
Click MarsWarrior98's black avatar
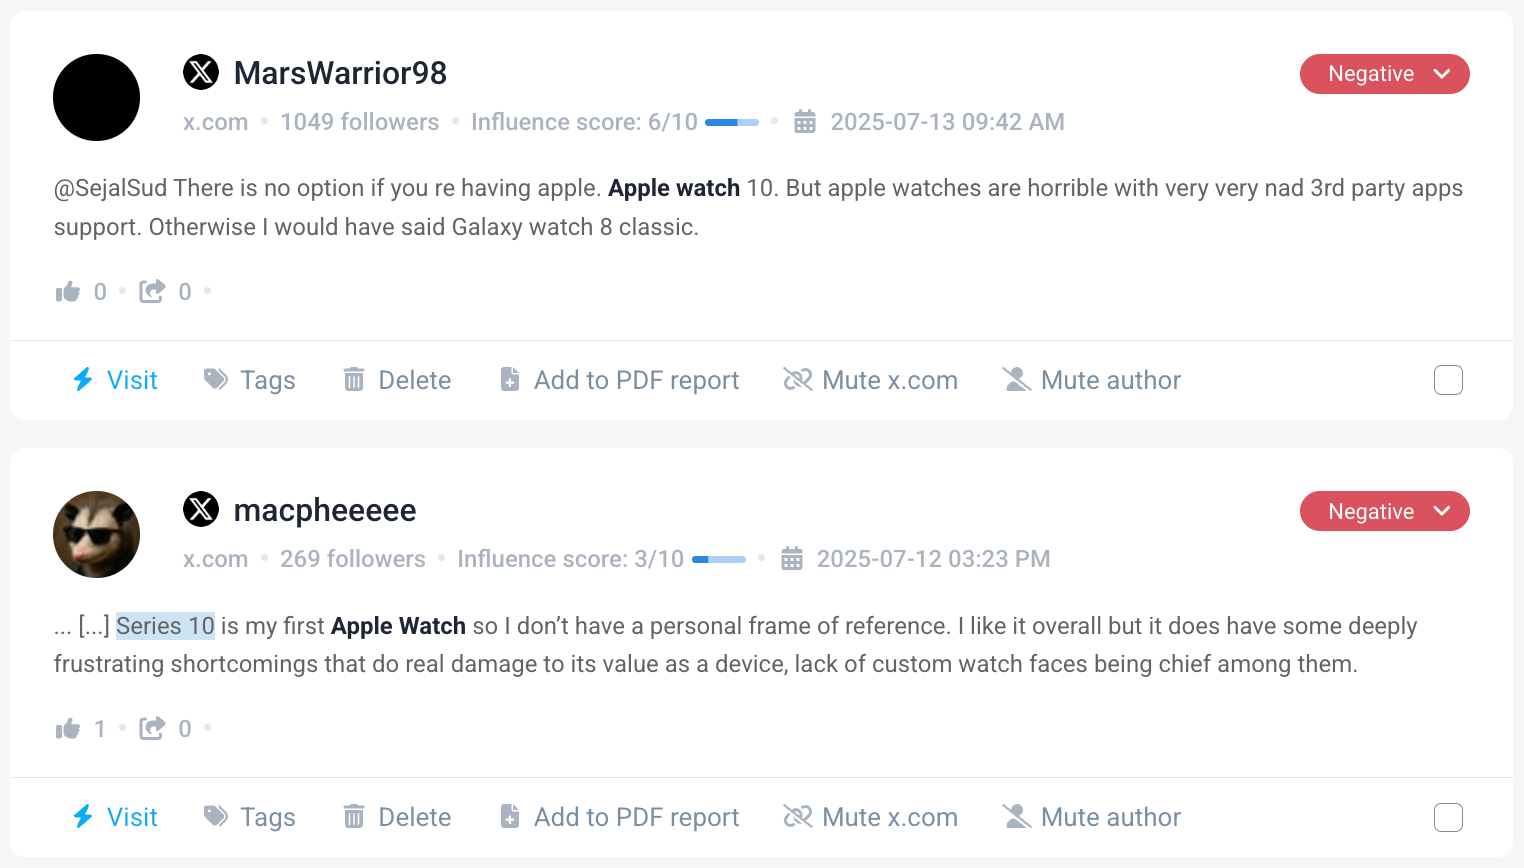pos(96,97)
